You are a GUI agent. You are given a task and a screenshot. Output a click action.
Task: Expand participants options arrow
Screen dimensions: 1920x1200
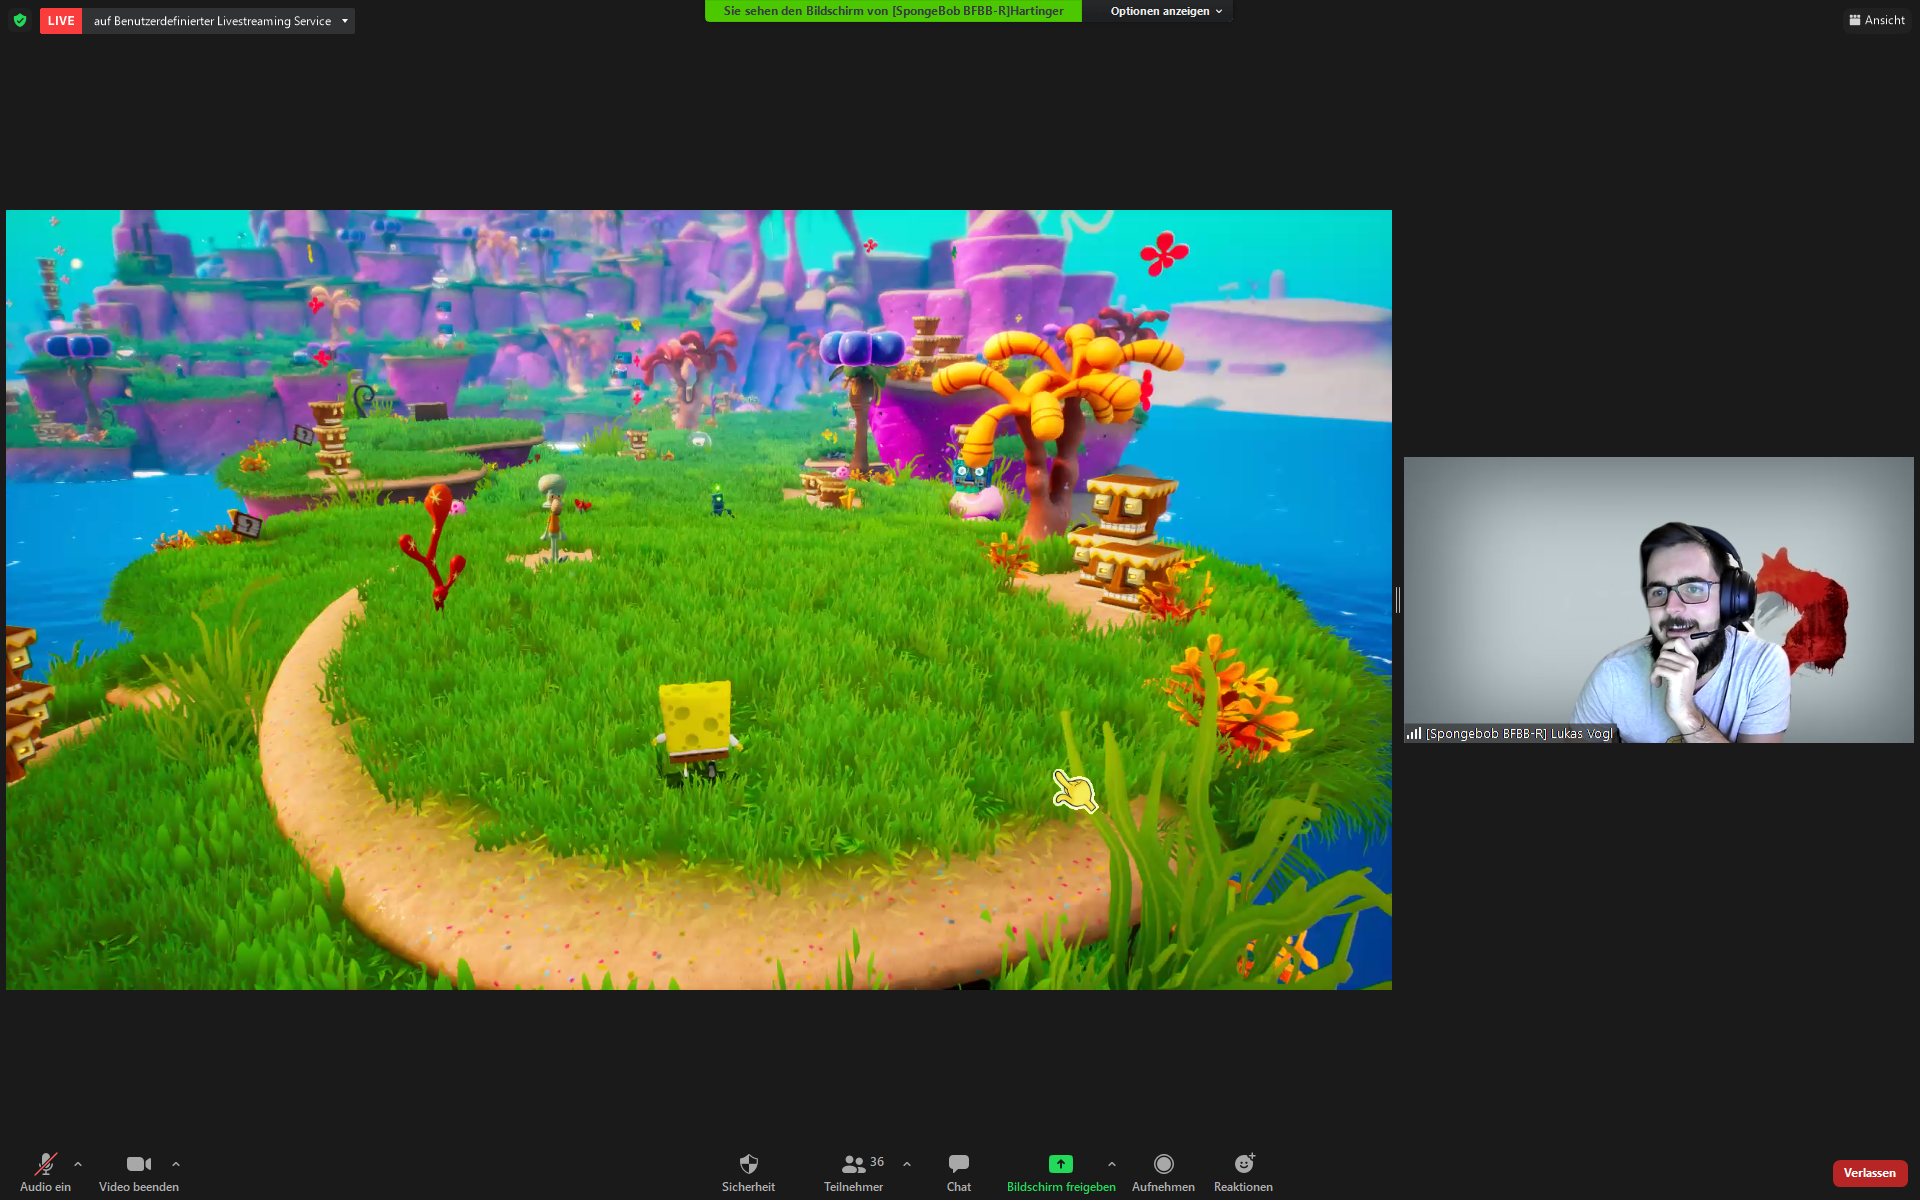click(x=907, y=1164)
